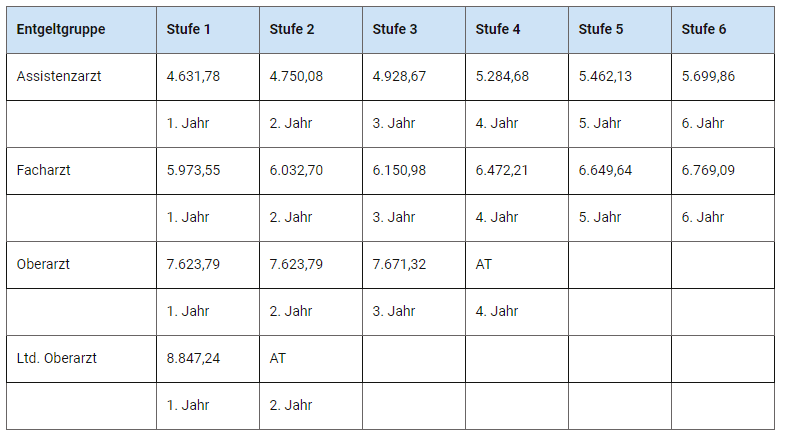Screen dimensions: 787x441
Task: Select the Ltd. Oberarzt row label
Action: 57,358
